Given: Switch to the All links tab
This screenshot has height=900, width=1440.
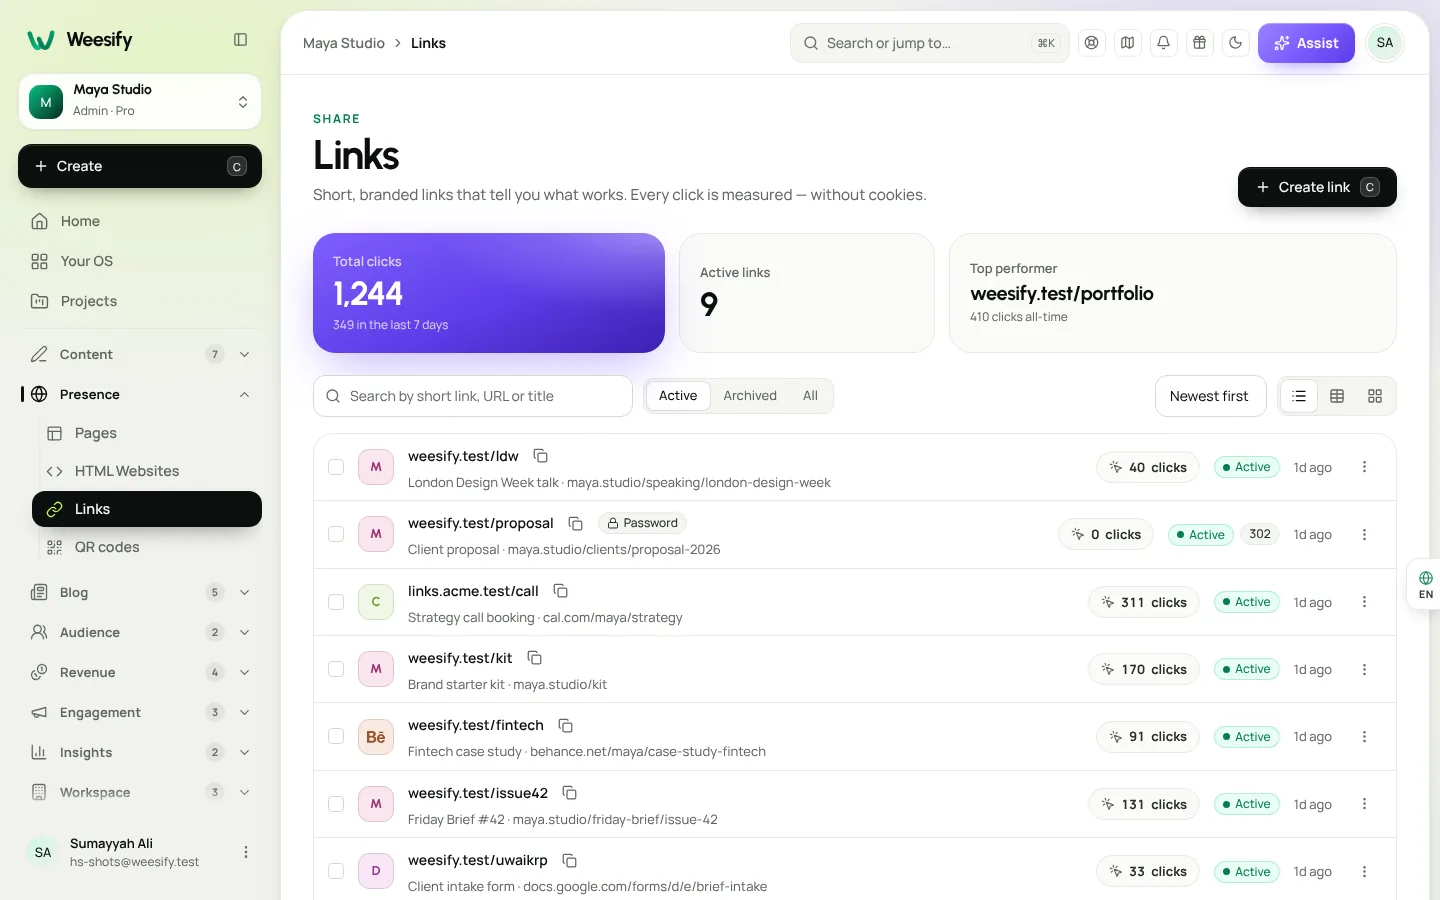Looking at the screenshot, I should (x=810, y=396).
